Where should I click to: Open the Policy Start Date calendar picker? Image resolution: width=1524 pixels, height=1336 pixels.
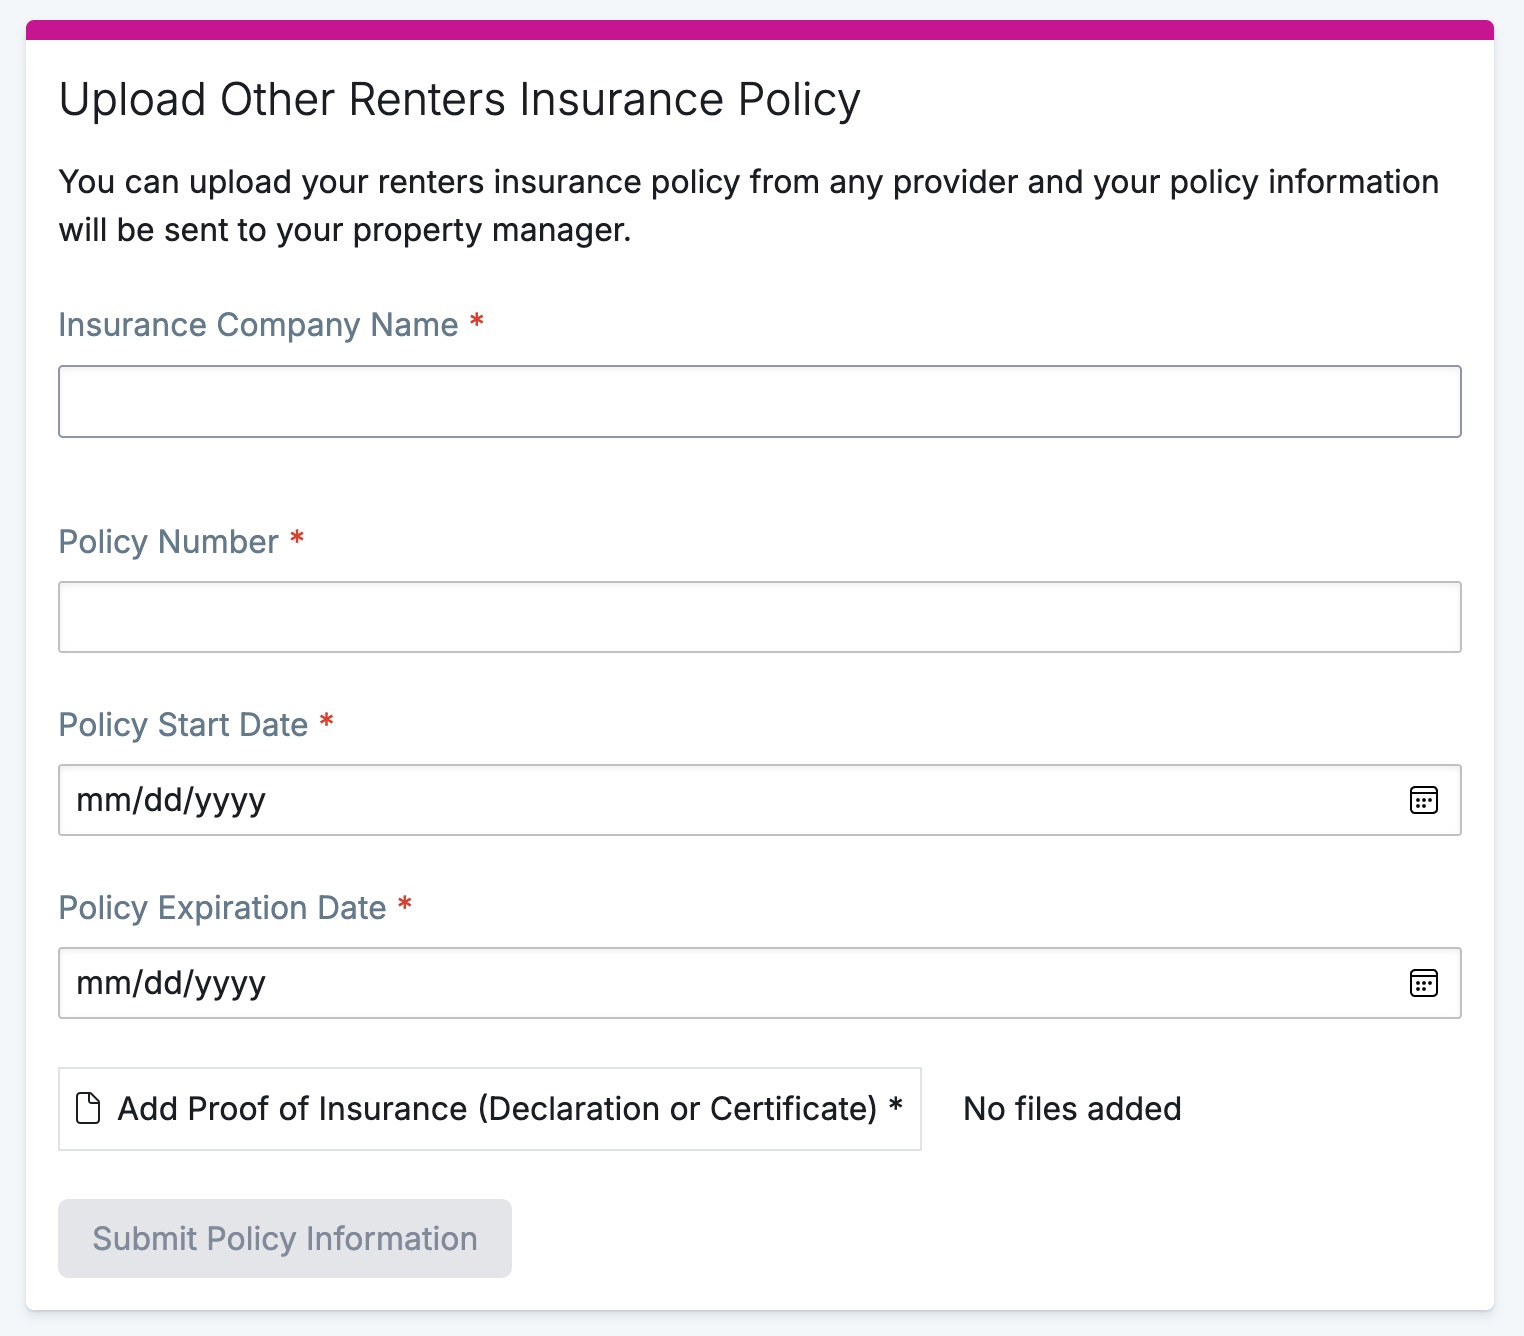(x=1423, y=800)
